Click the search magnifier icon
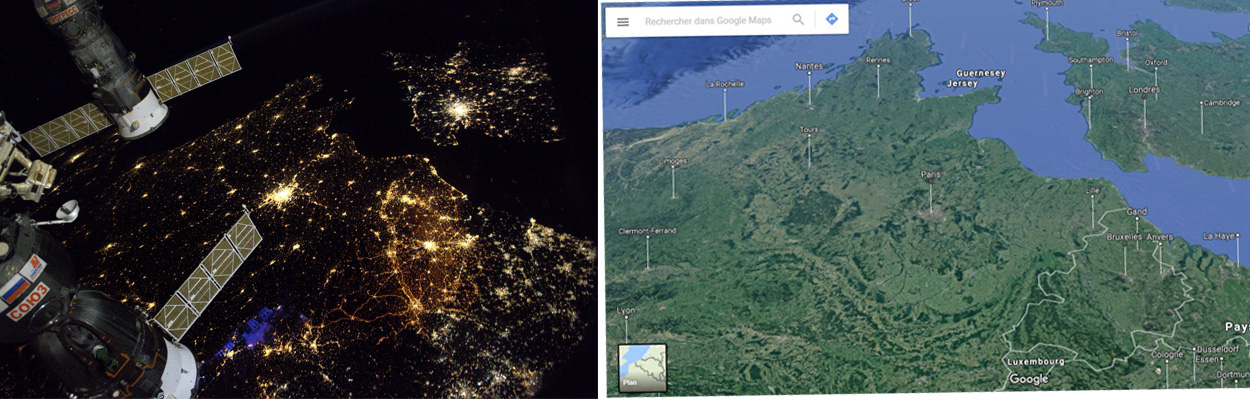The height and width of the screenshot is (400, 1250). tap(798, 20)
